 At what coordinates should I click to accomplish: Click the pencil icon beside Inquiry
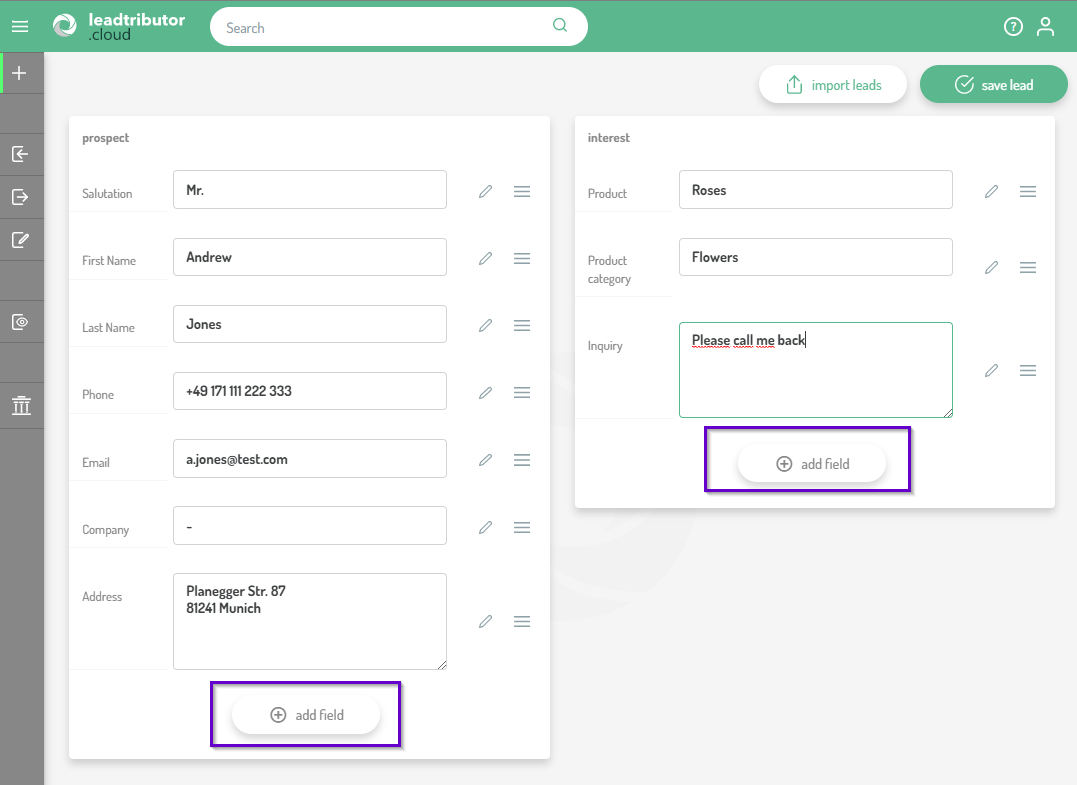991,370
